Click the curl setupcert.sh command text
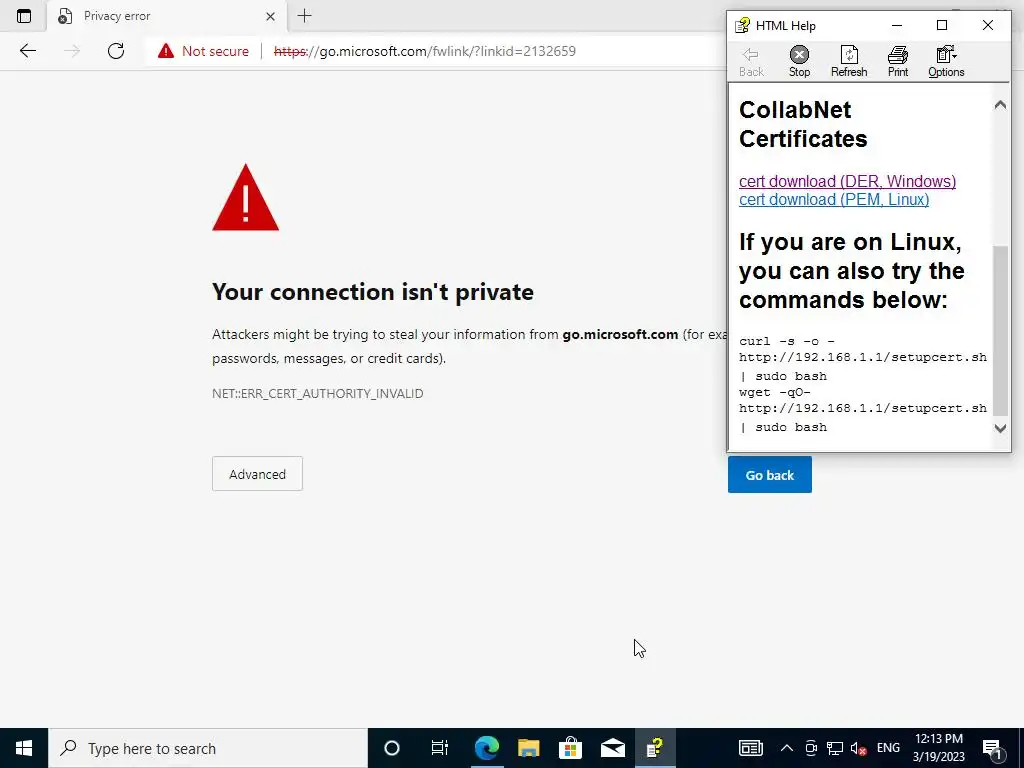 [x=863, y=359]
